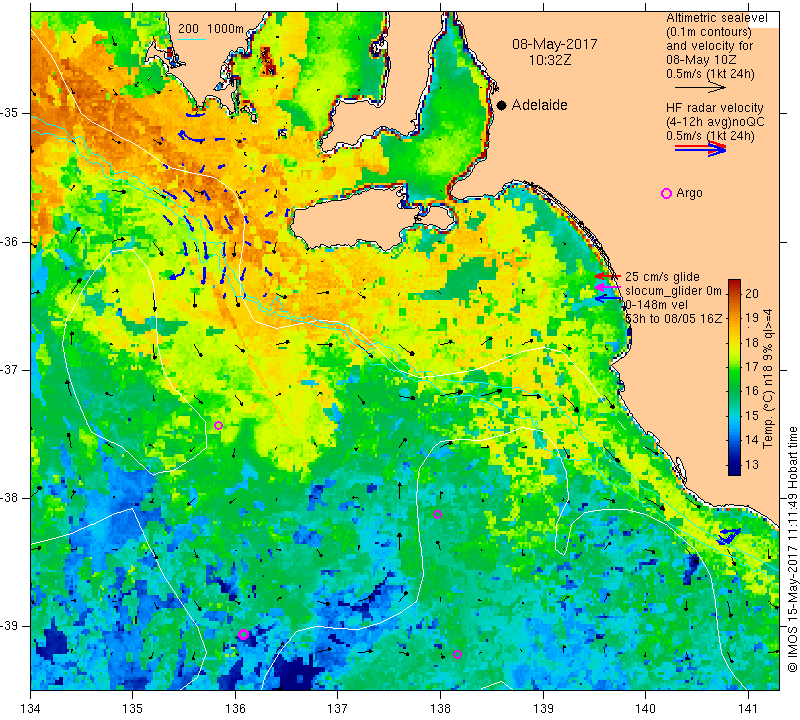Click the latitude axis label -38
Viewport: 800px width, 720px height.
pyautogui.click(x=11, y=498)
